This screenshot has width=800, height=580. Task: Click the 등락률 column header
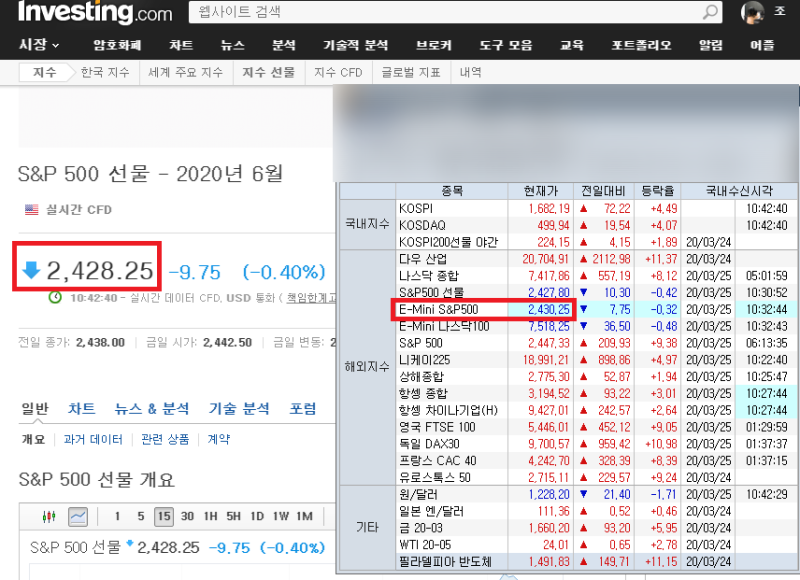click(x=657, y=191)
